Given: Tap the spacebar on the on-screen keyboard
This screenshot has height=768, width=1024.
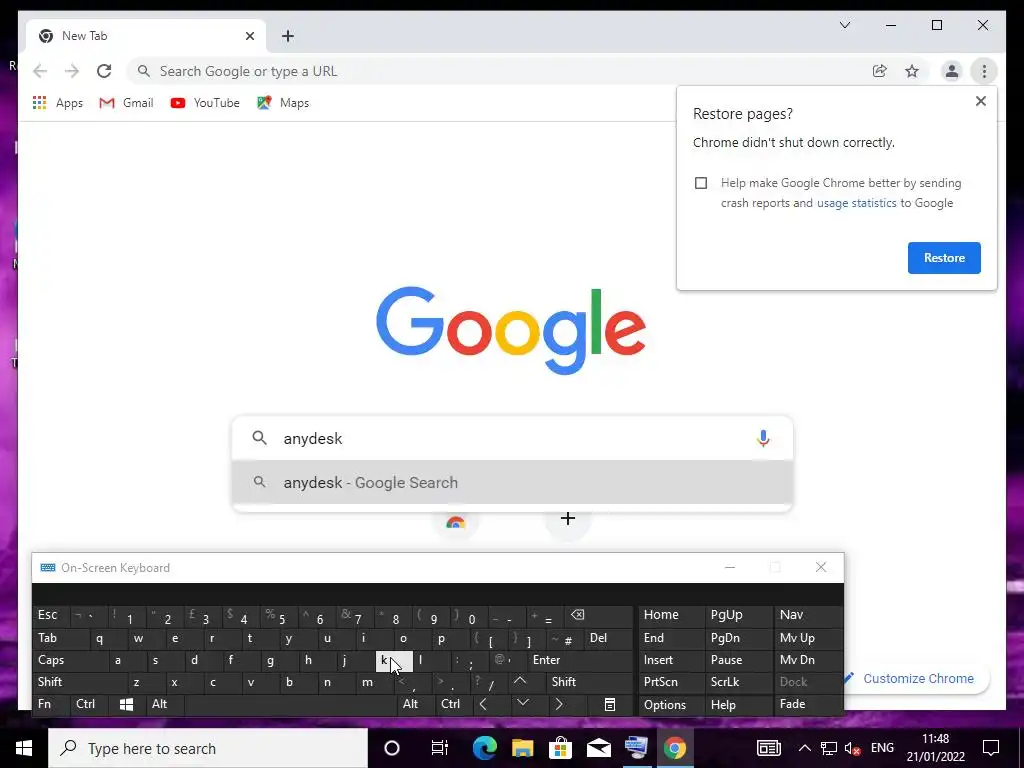Looking at the screenshot, I should [x=292, y=705].
